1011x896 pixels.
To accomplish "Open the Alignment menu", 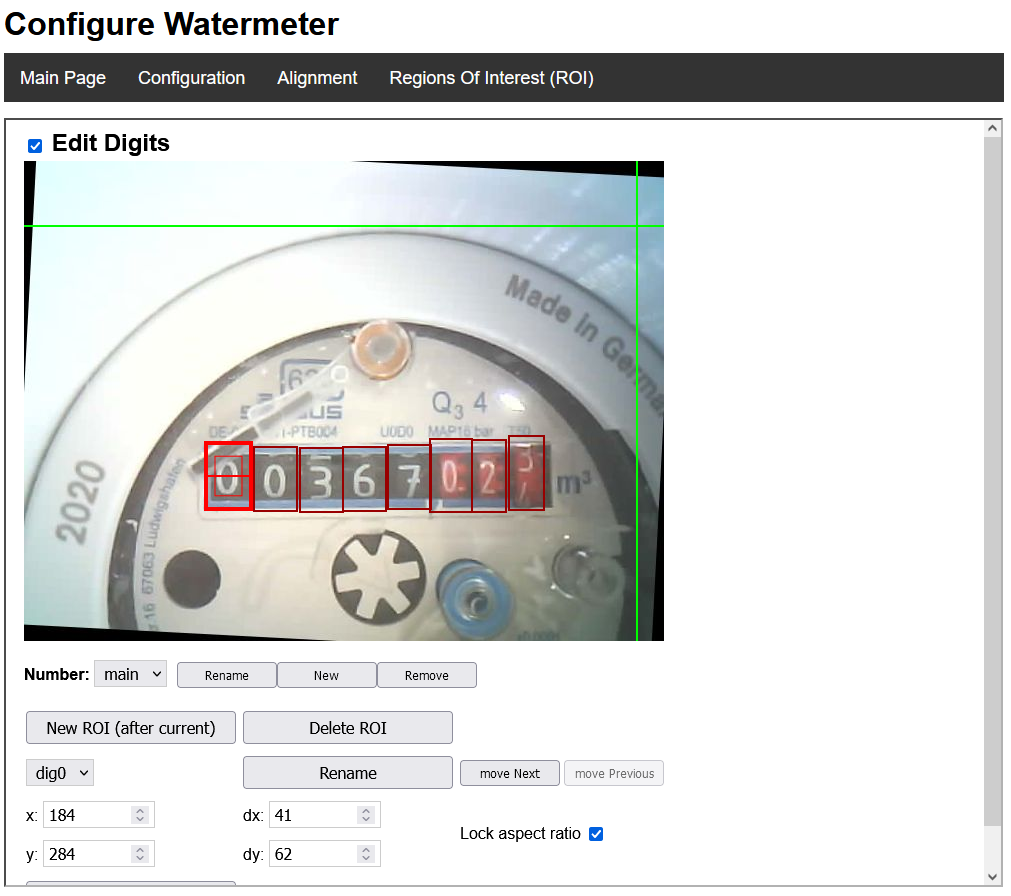I will 317,78.
